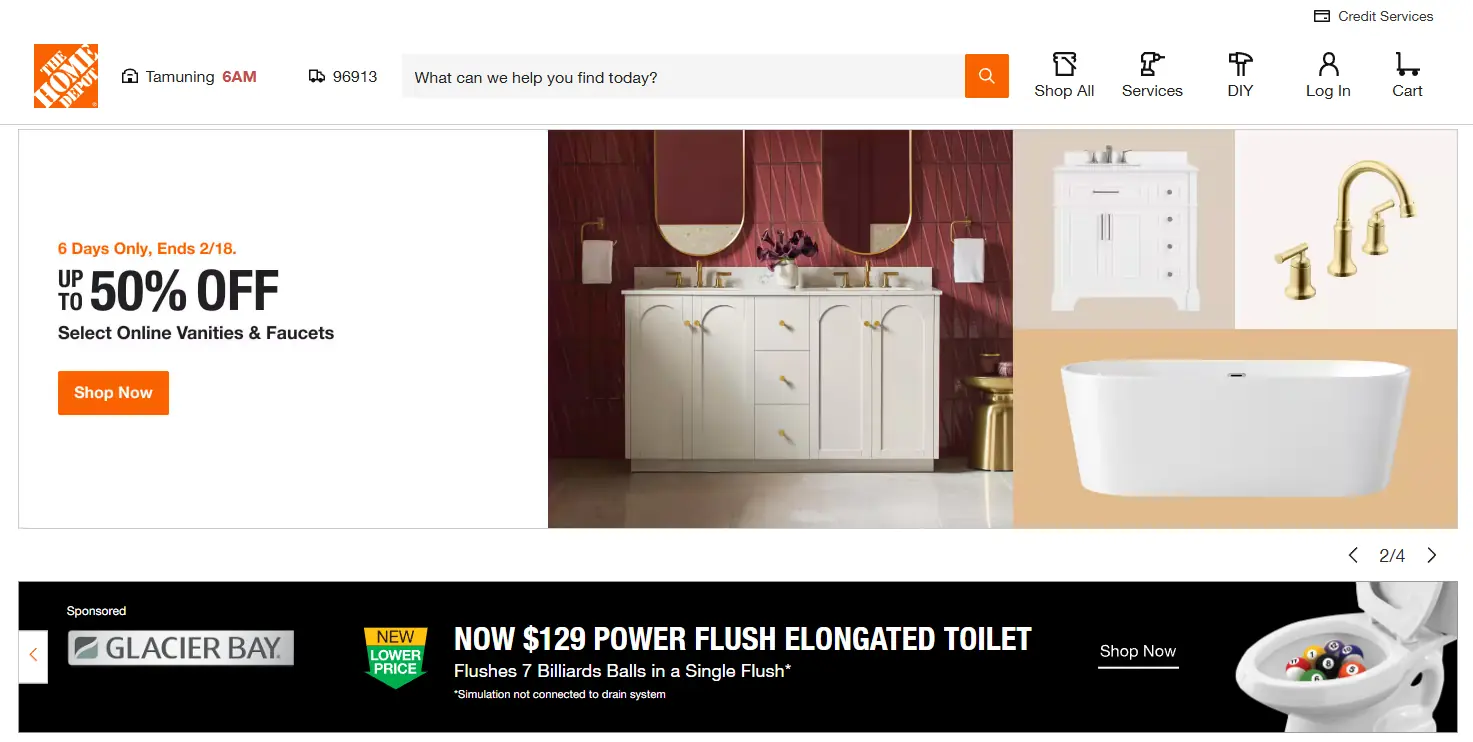This screenshot has height=742, width=1473.
Task: Click the orange search magnifier button
Action: [987, 76]
